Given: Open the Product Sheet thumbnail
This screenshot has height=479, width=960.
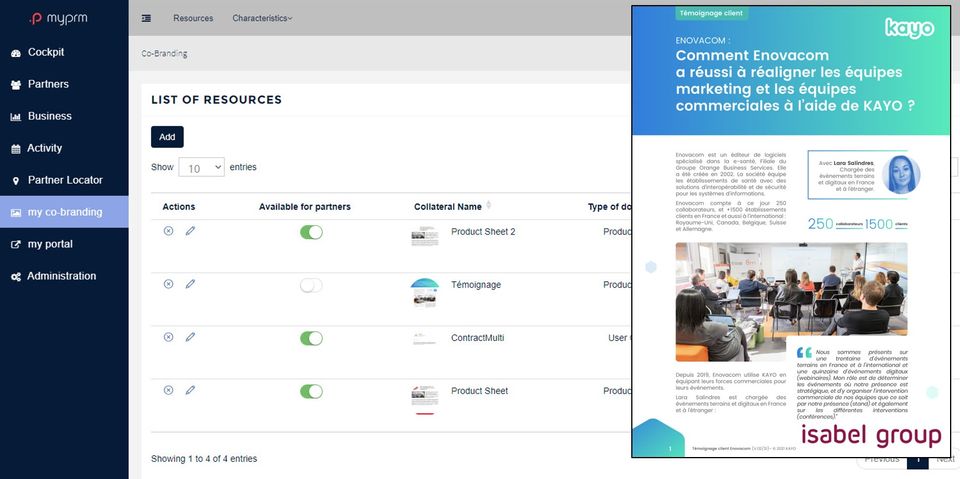Looking at the screenshot, I should (x=425, y=400).
